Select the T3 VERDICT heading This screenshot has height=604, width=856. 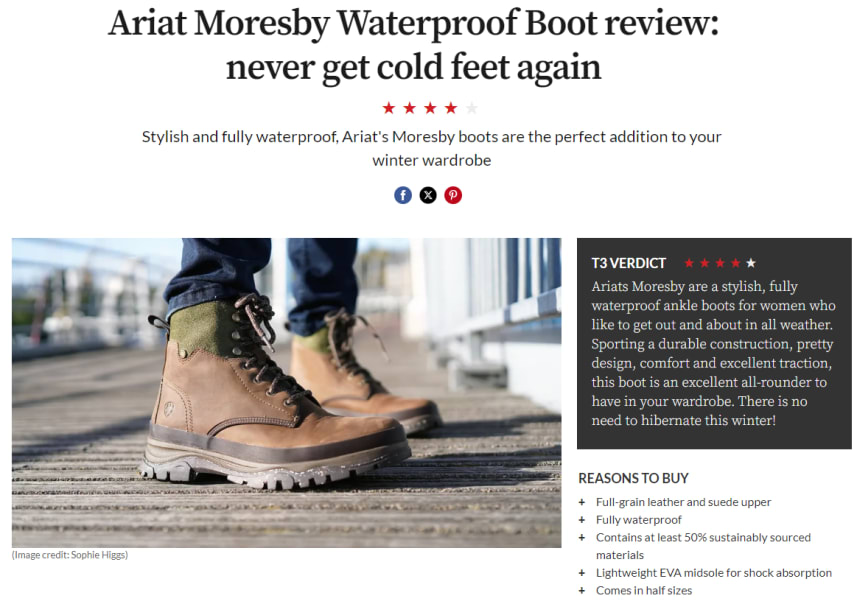[629, 263]
